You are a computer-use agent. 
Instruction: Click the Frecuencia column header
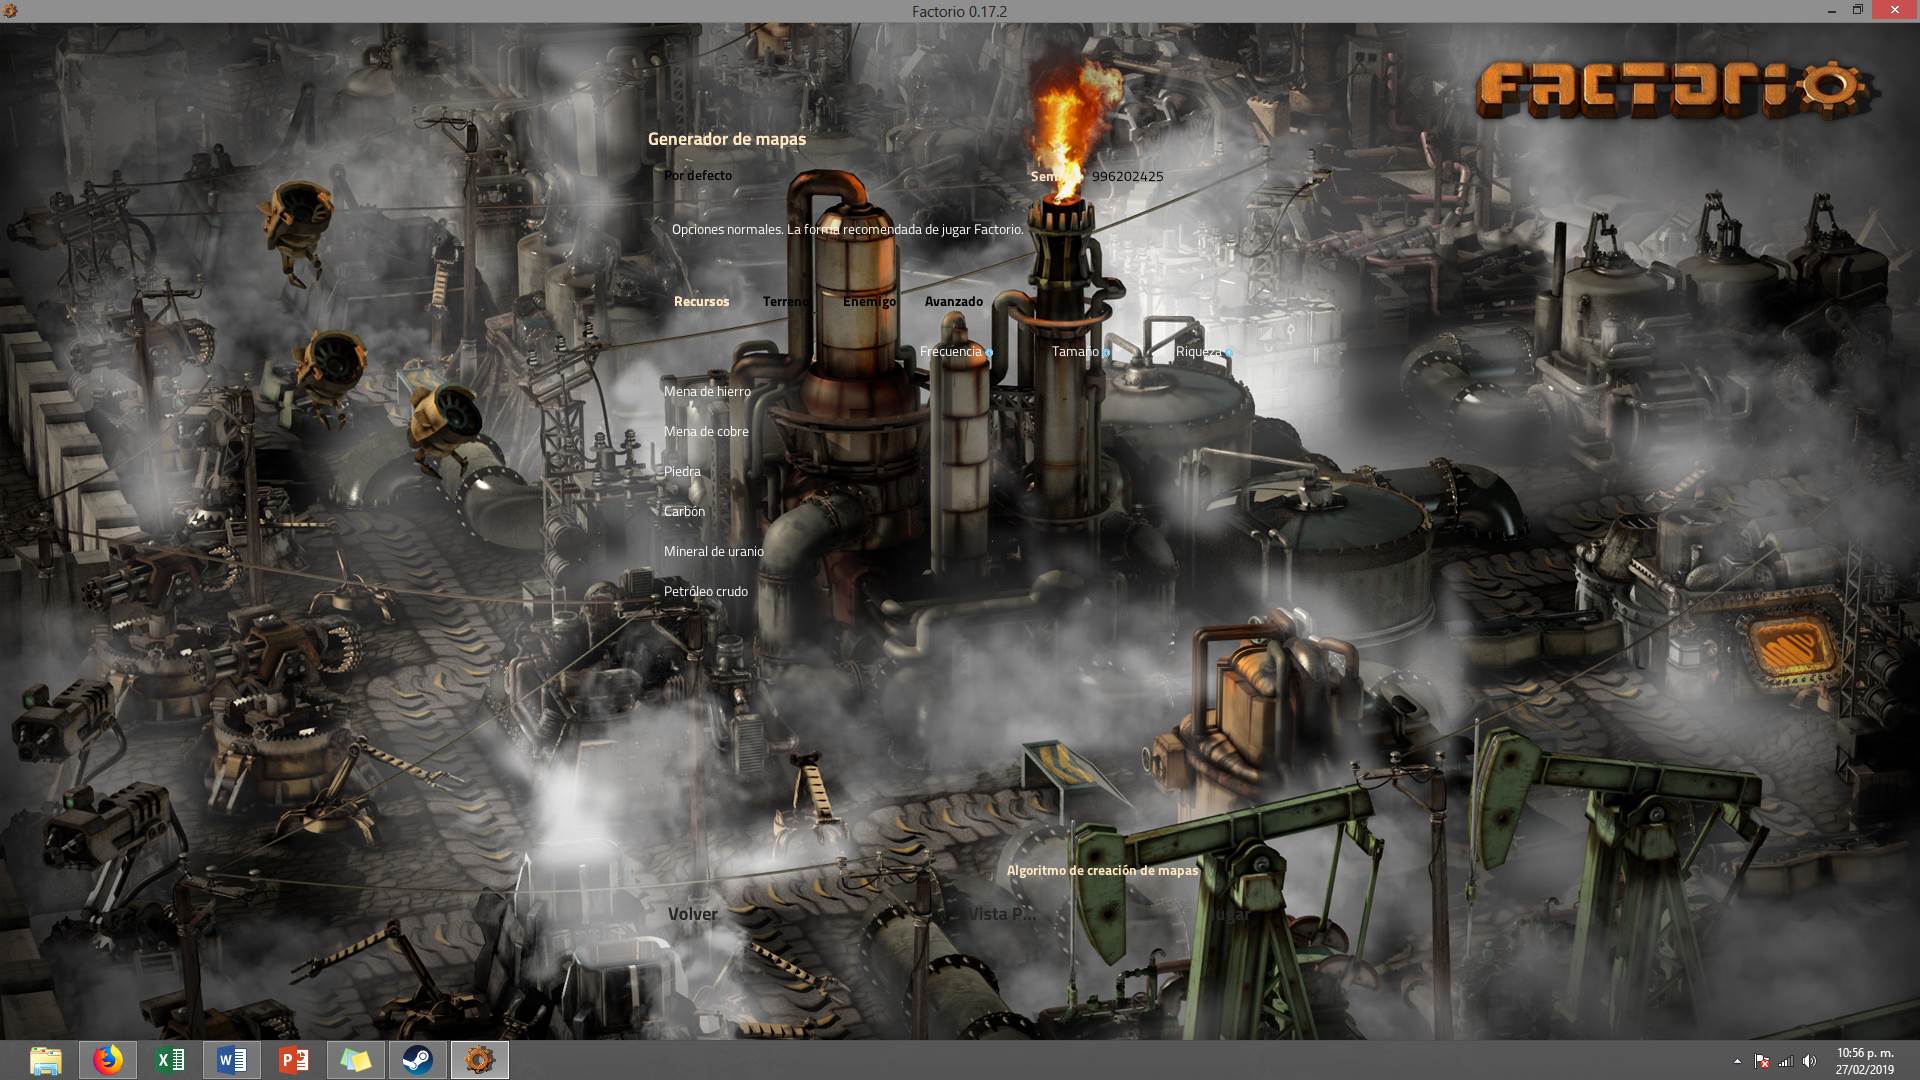click(x=950, y=351)
